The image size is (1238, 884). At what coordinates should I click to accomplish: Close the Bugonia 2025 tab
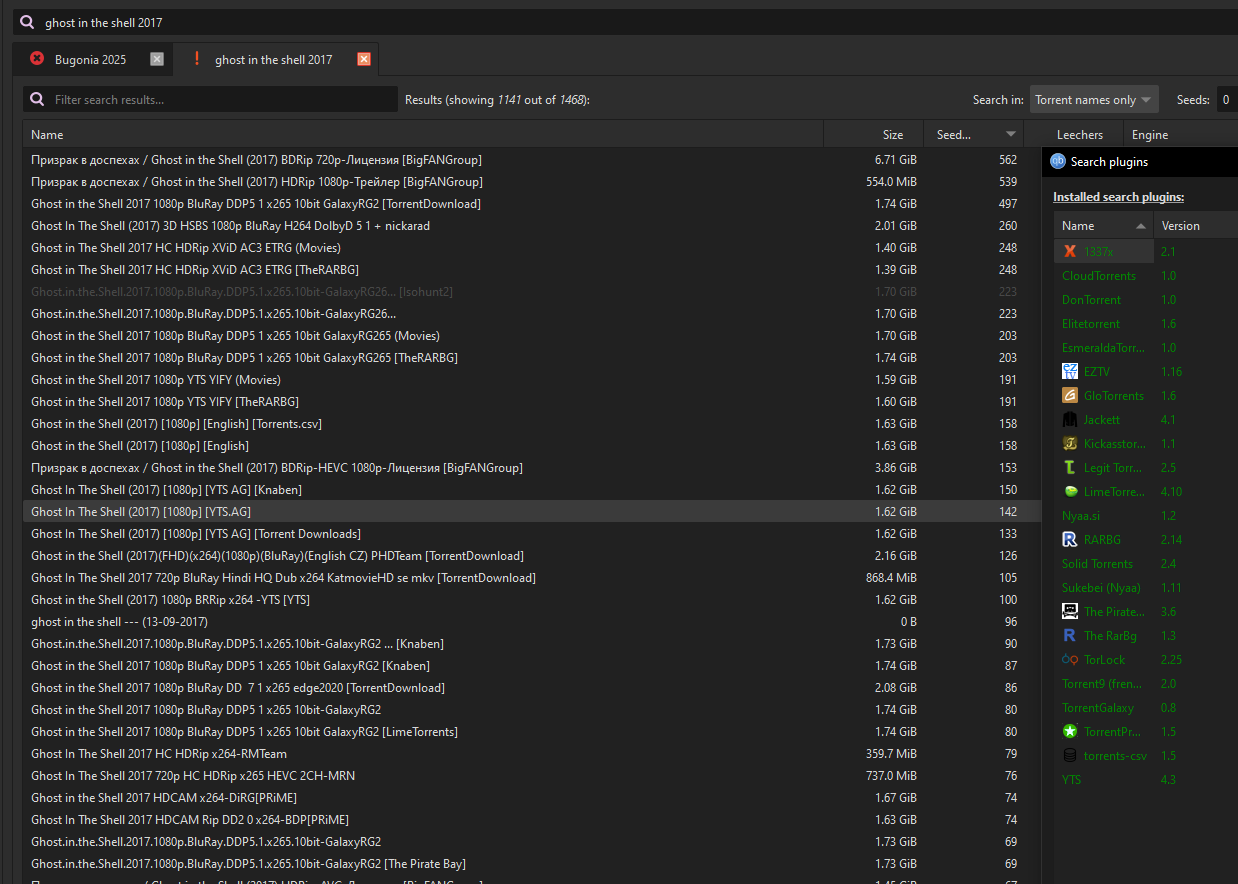click(x=157, y=59)
